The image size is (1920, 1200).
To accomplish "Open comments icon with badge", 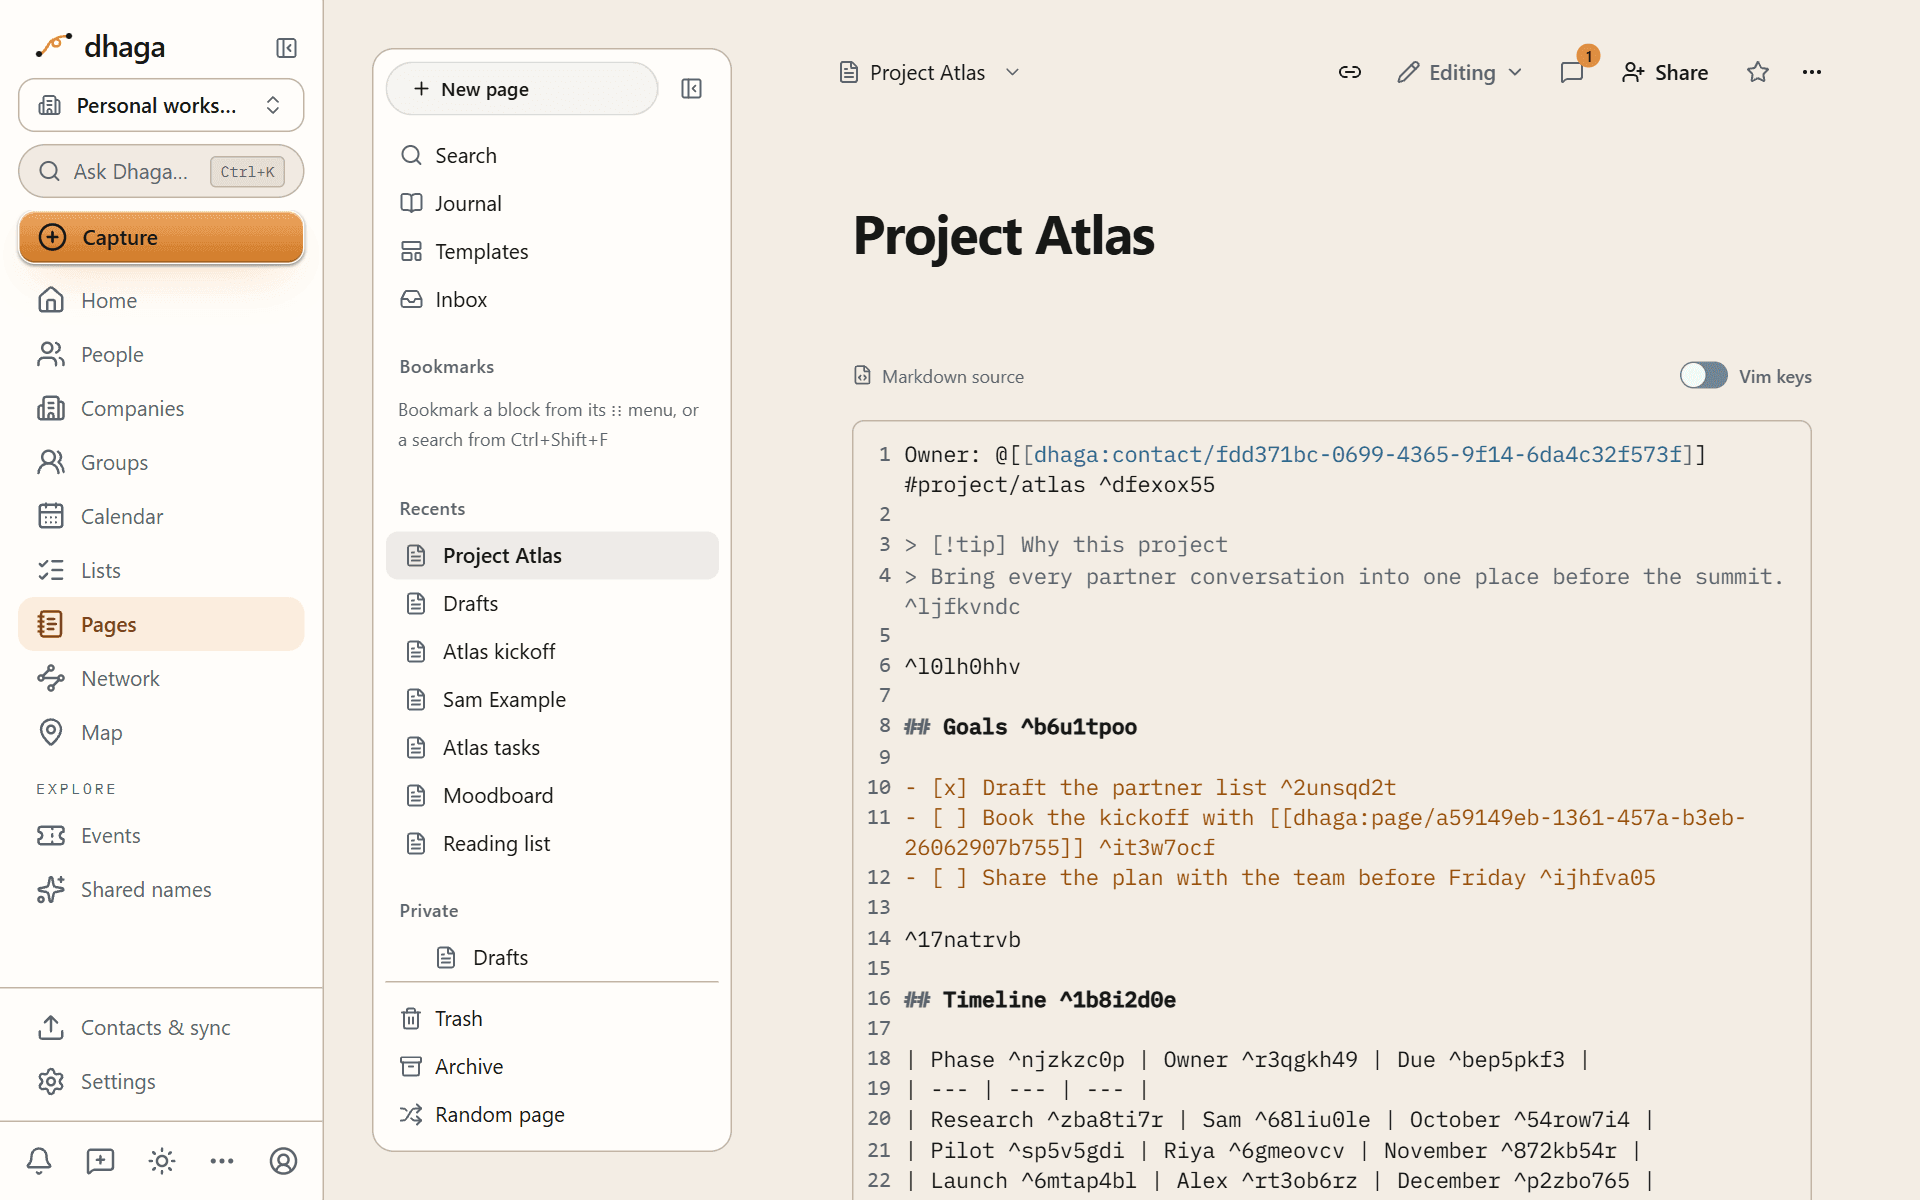I will click(1572, 72).
